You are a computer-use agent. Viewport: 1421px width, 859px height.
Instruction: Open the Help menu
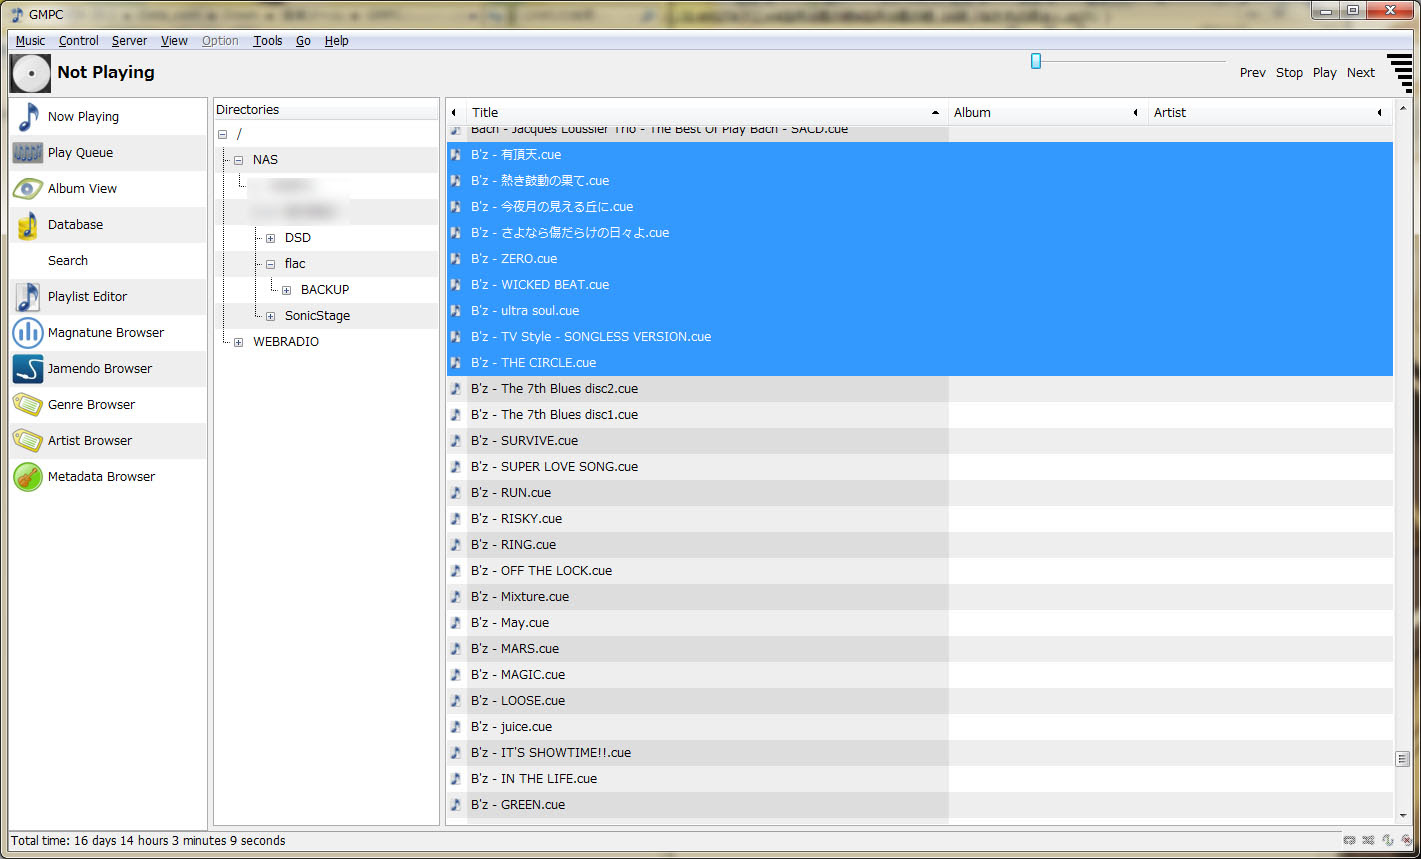336,41
